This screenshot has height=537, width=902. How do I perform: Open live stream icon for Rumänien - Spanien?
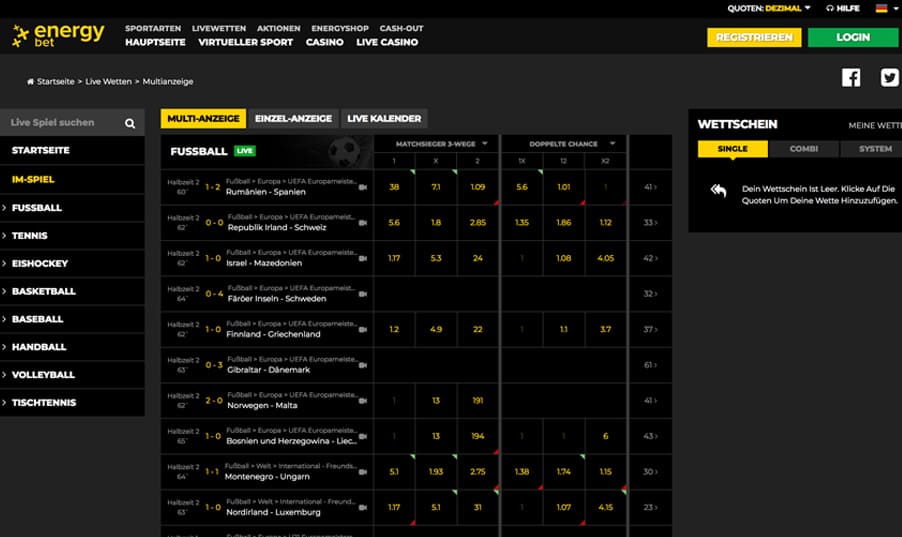[x=363, y=187]
